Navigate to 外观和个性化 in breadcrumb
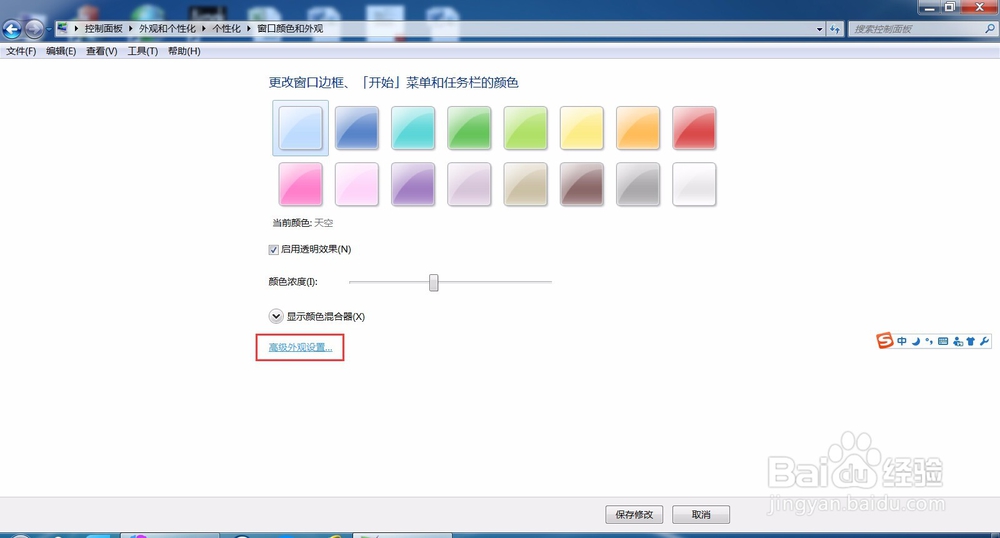 (168, 29)
